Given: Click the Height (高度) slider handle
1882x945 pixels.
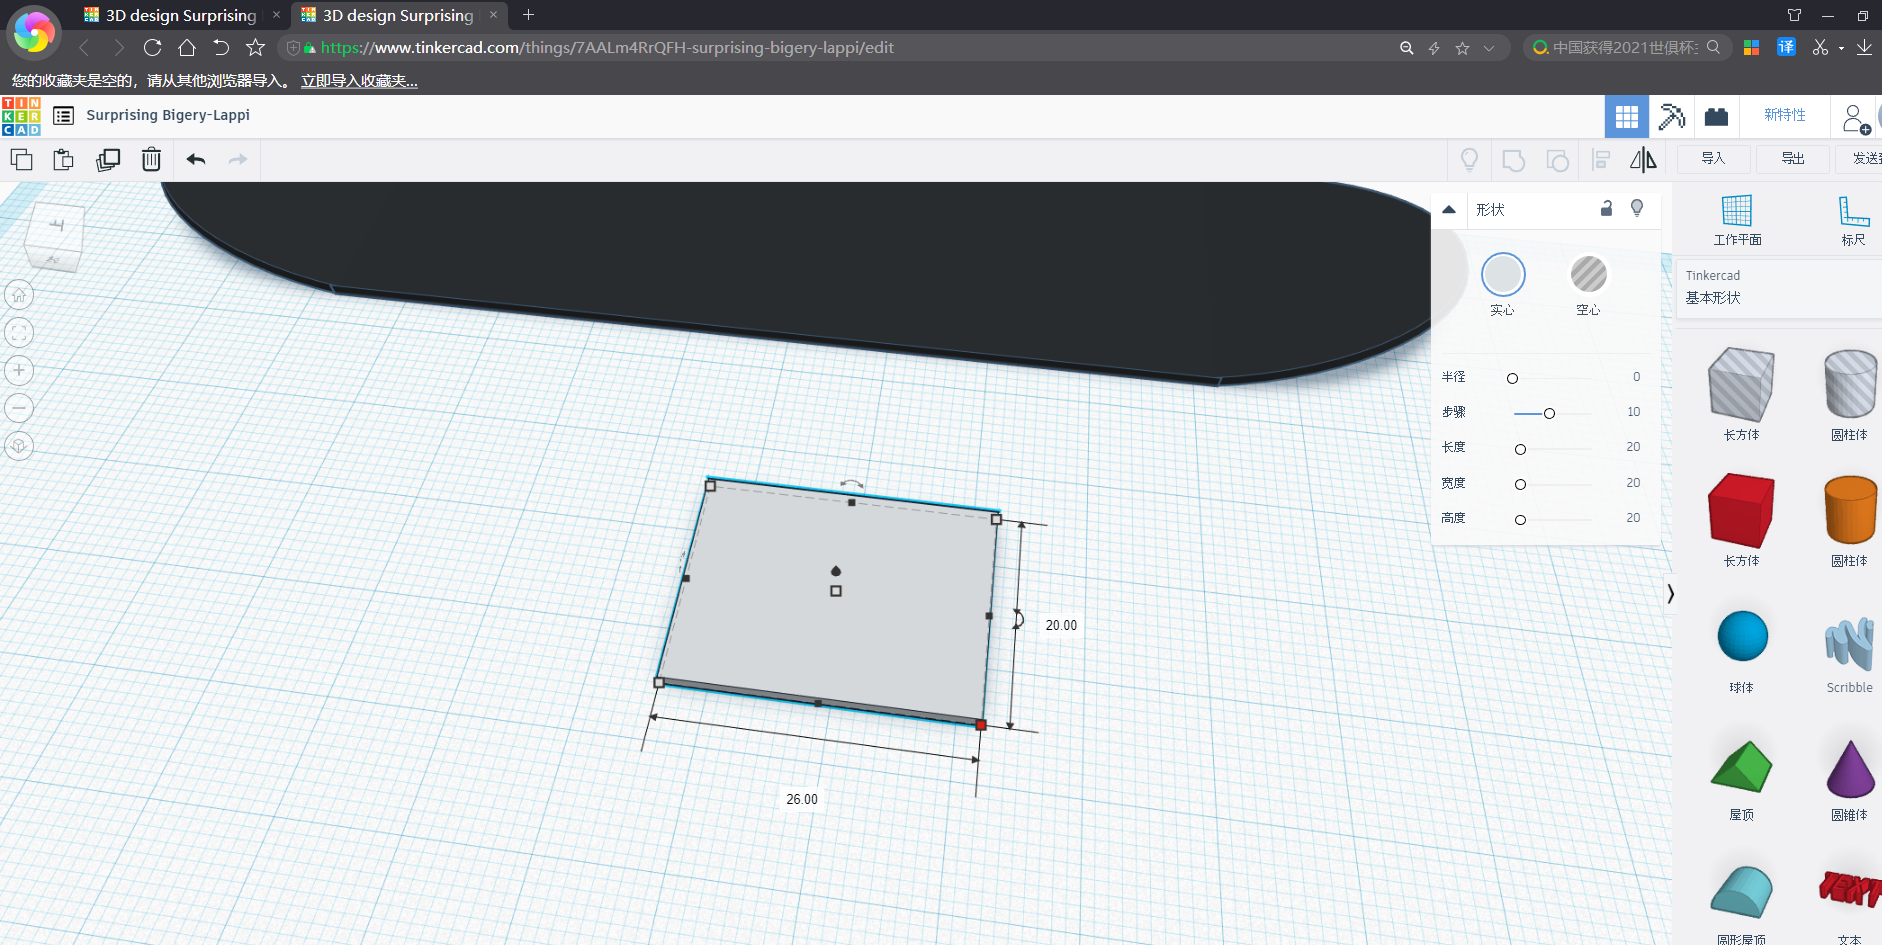Looking at the screenshot, I should pyautogui.click(x=1520, y=520).
